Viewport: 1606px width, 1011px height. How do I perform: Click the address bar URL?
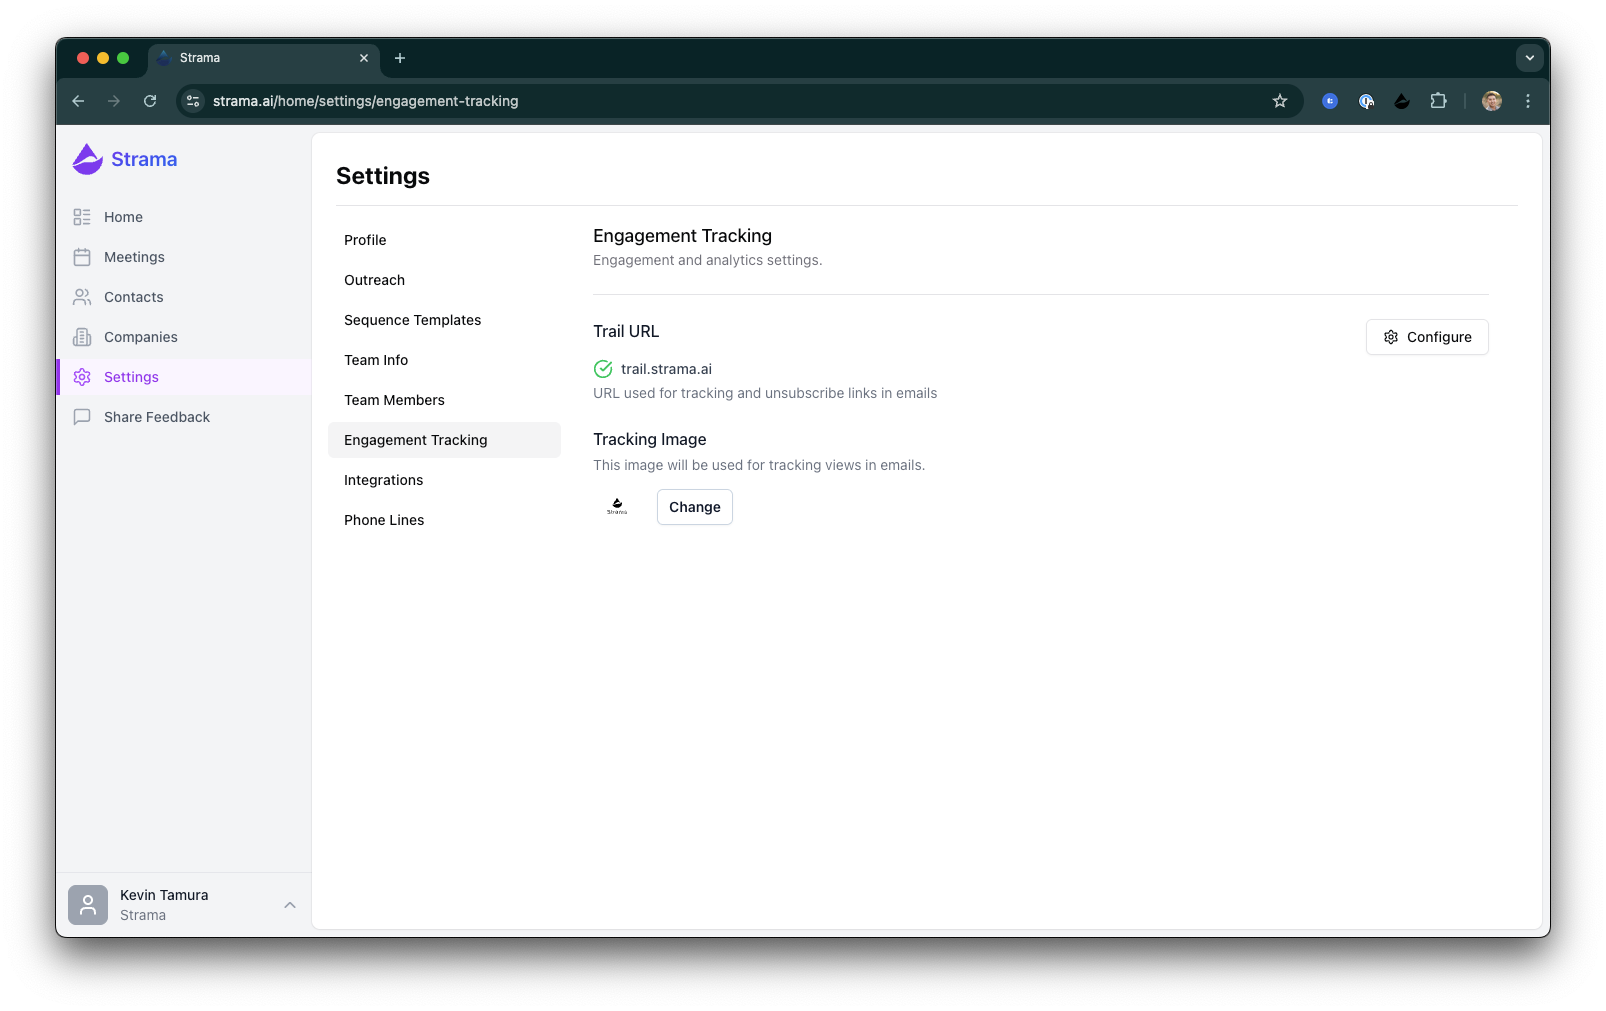pos(365,101)
